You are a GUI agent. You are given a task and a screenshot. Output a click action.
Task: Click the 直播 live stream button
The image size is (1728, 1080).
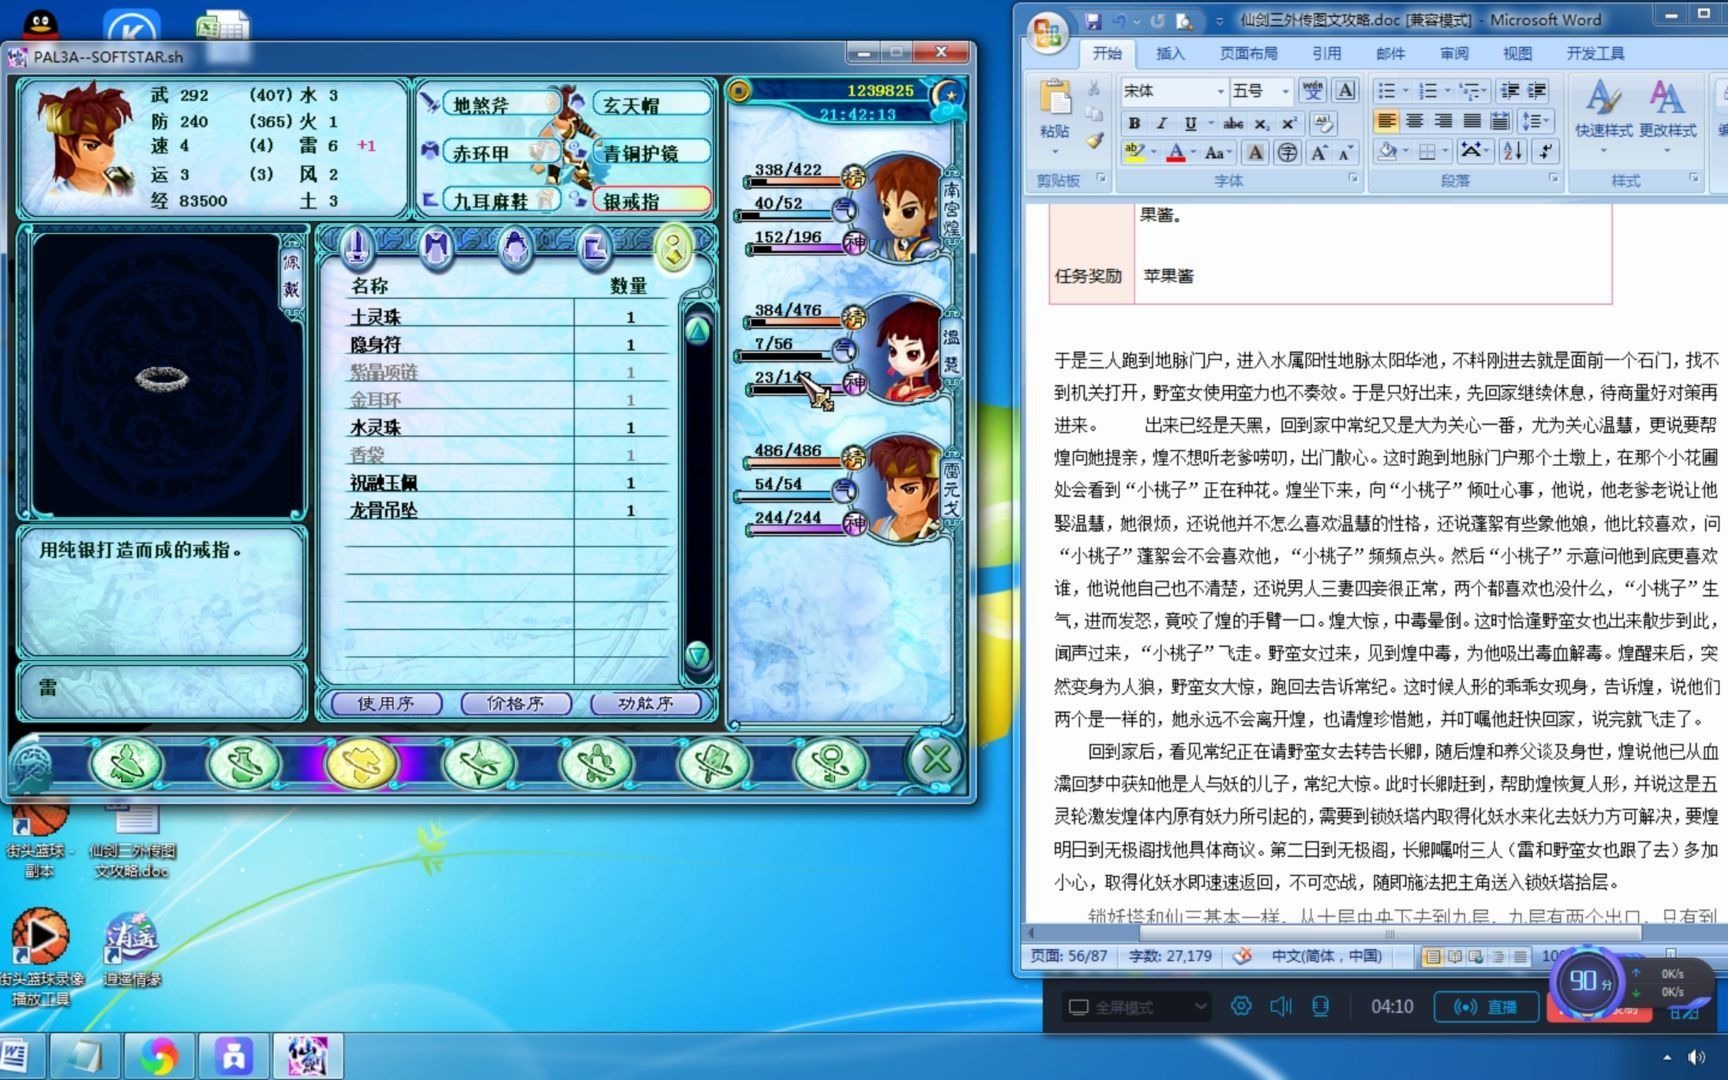pos(1486,1007)
